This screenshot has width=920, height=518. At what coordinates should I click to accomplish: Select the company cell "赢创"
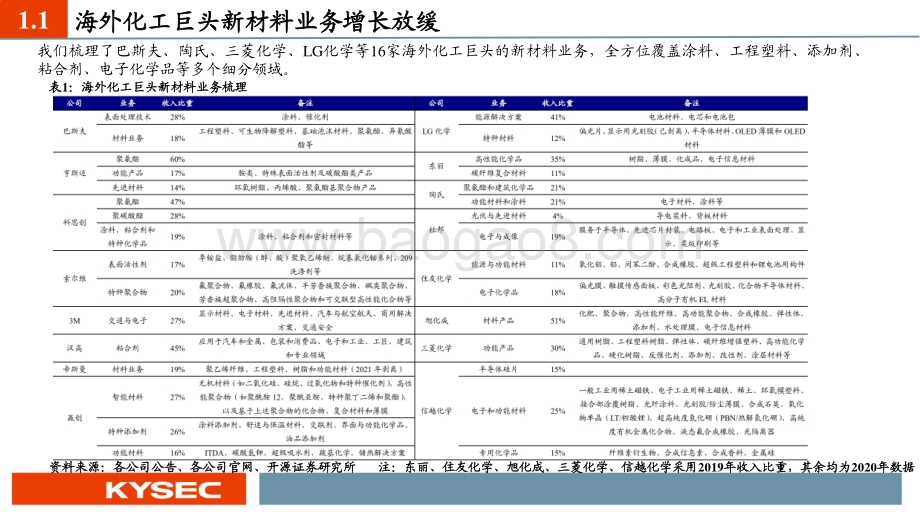coord(75,418)
